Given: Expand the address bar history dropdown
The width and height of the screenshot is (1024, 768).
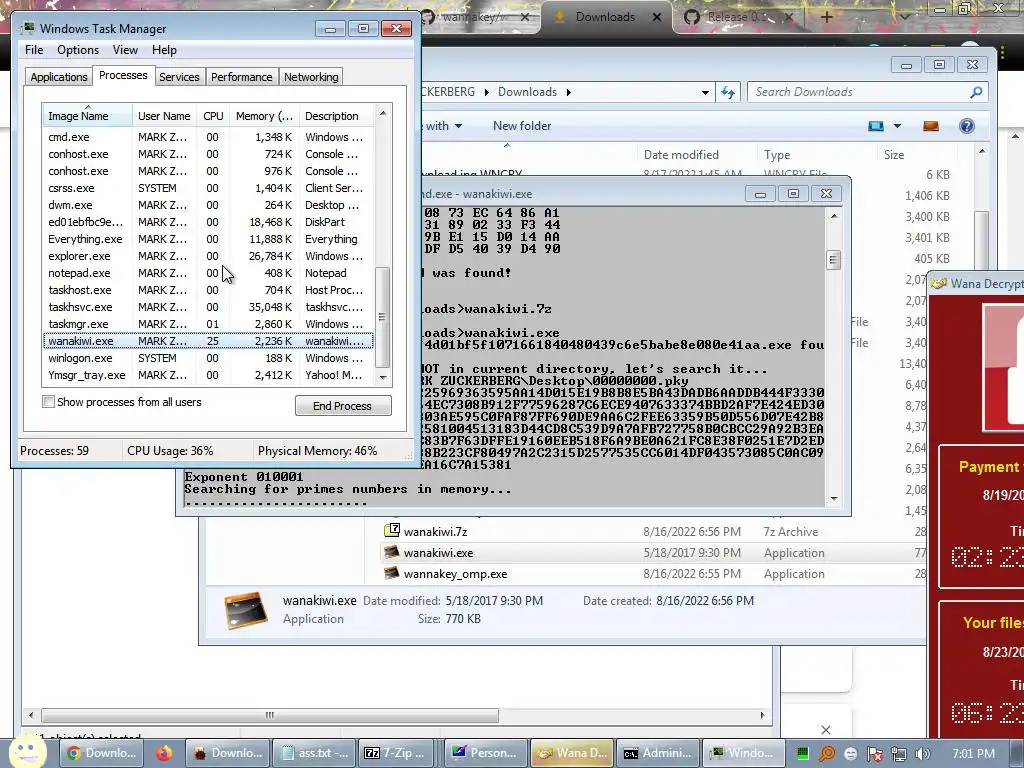Looking at the screenshot, I should (705, 93).
